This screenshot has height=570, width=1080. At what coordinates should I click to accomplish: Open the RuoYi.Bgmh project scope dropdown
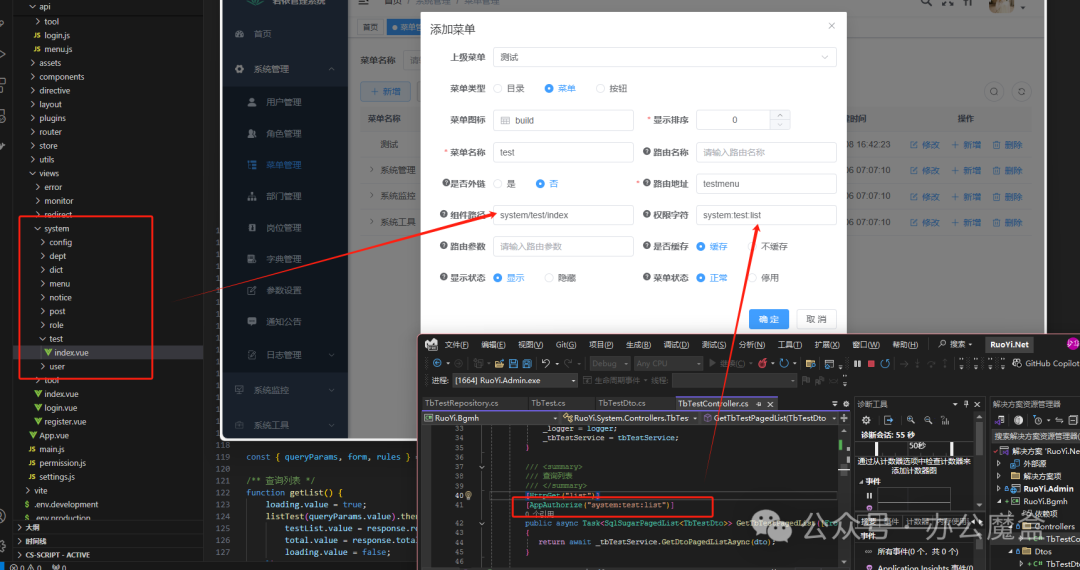[x=490, y=418]
